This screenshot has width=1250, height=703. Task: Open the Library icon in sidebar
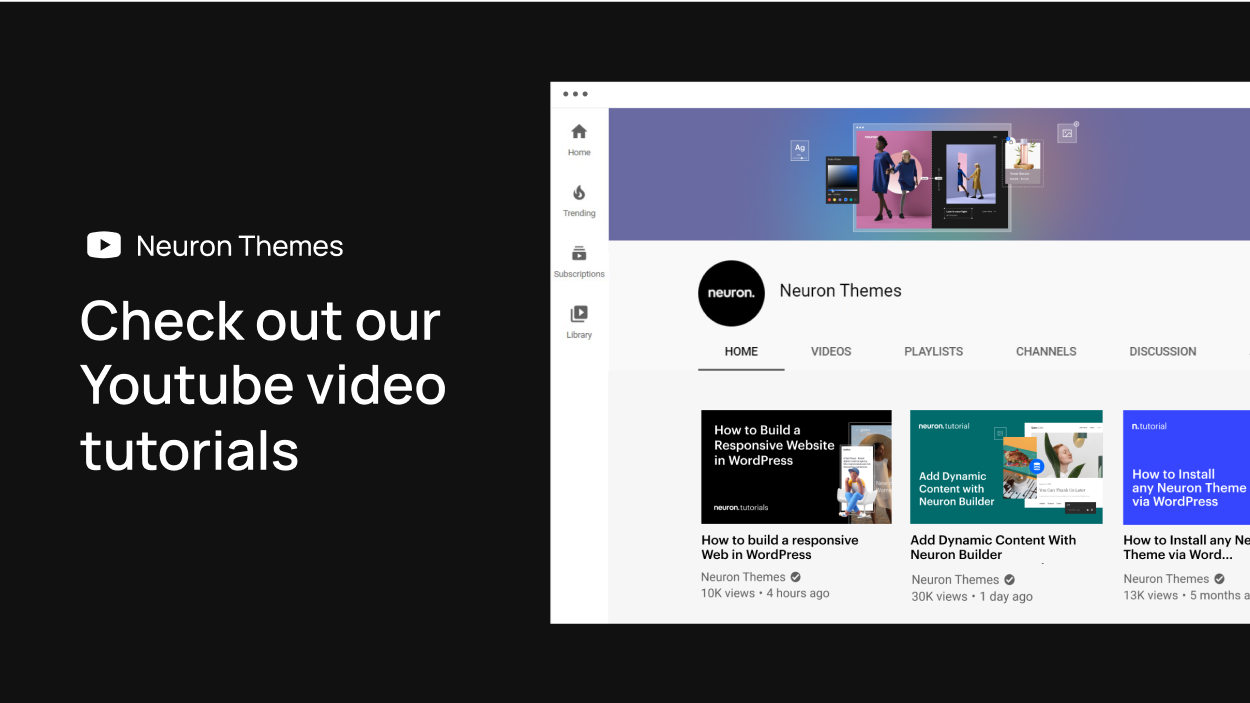[x=579, y=314]
